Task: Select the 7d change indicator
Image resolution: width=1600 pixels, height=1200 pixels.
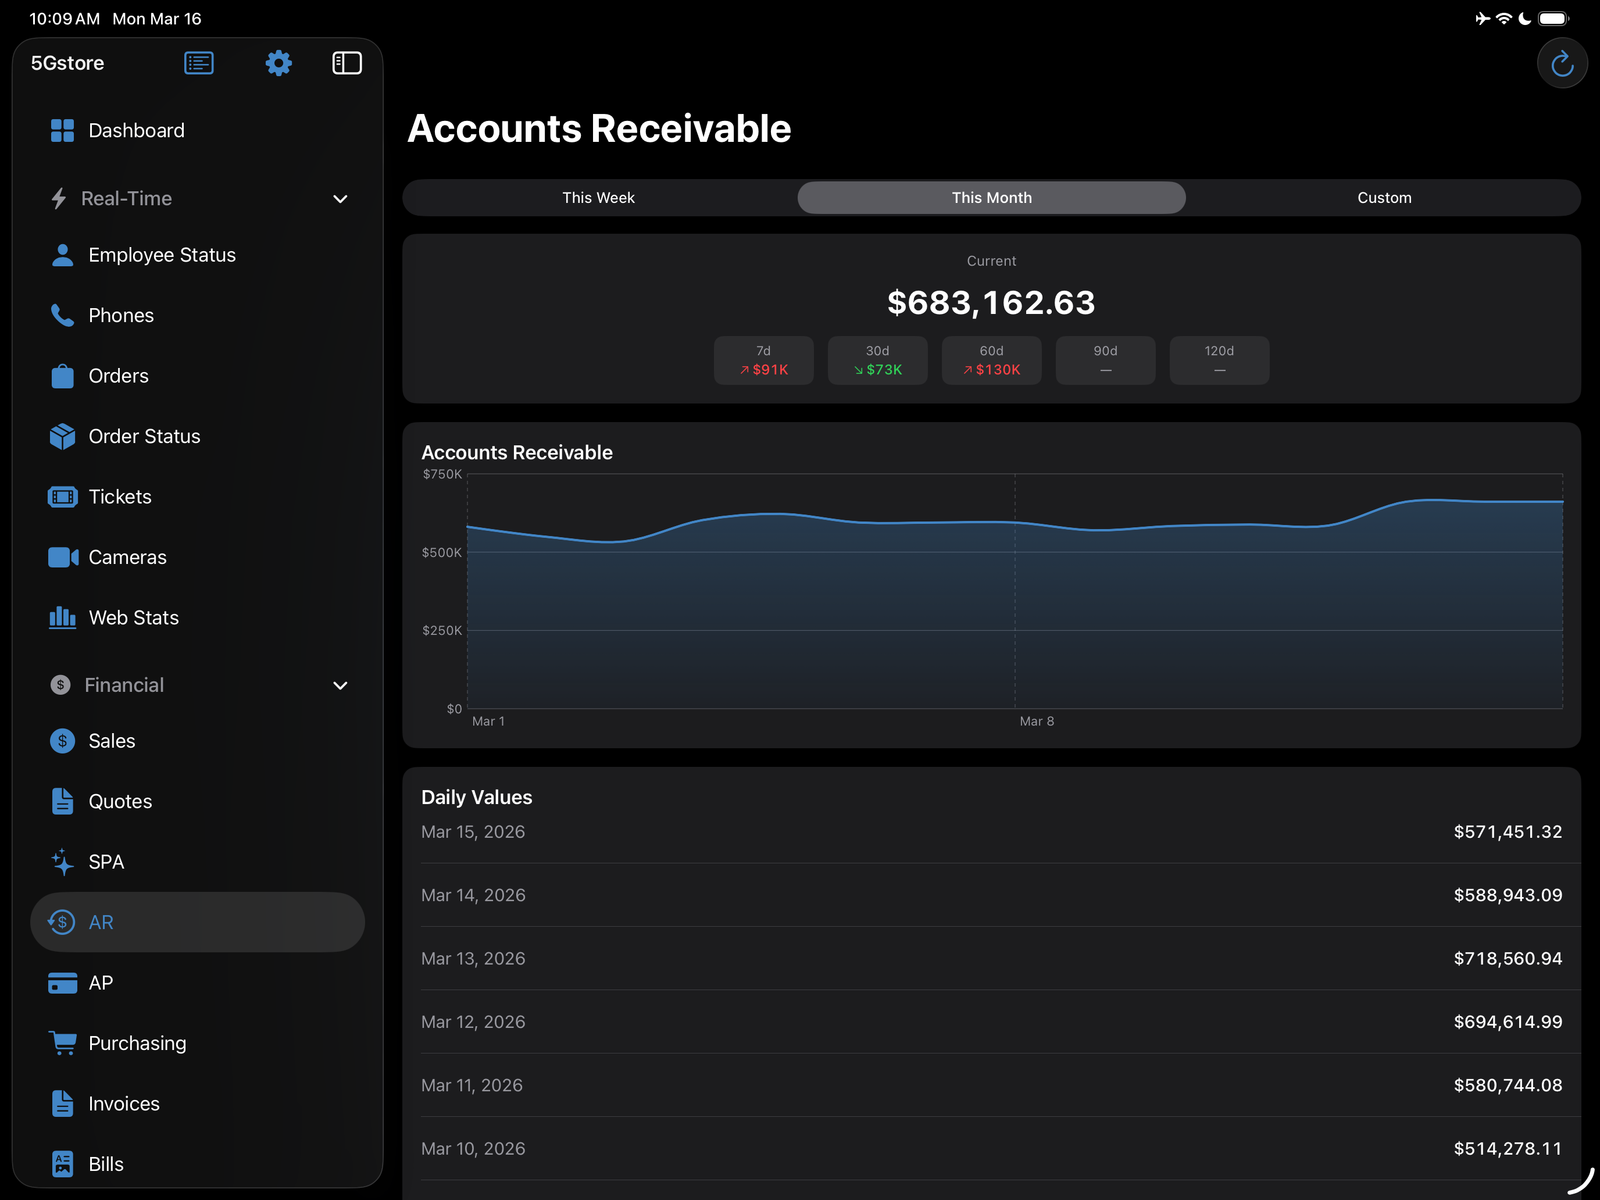Action: point(763,360)
